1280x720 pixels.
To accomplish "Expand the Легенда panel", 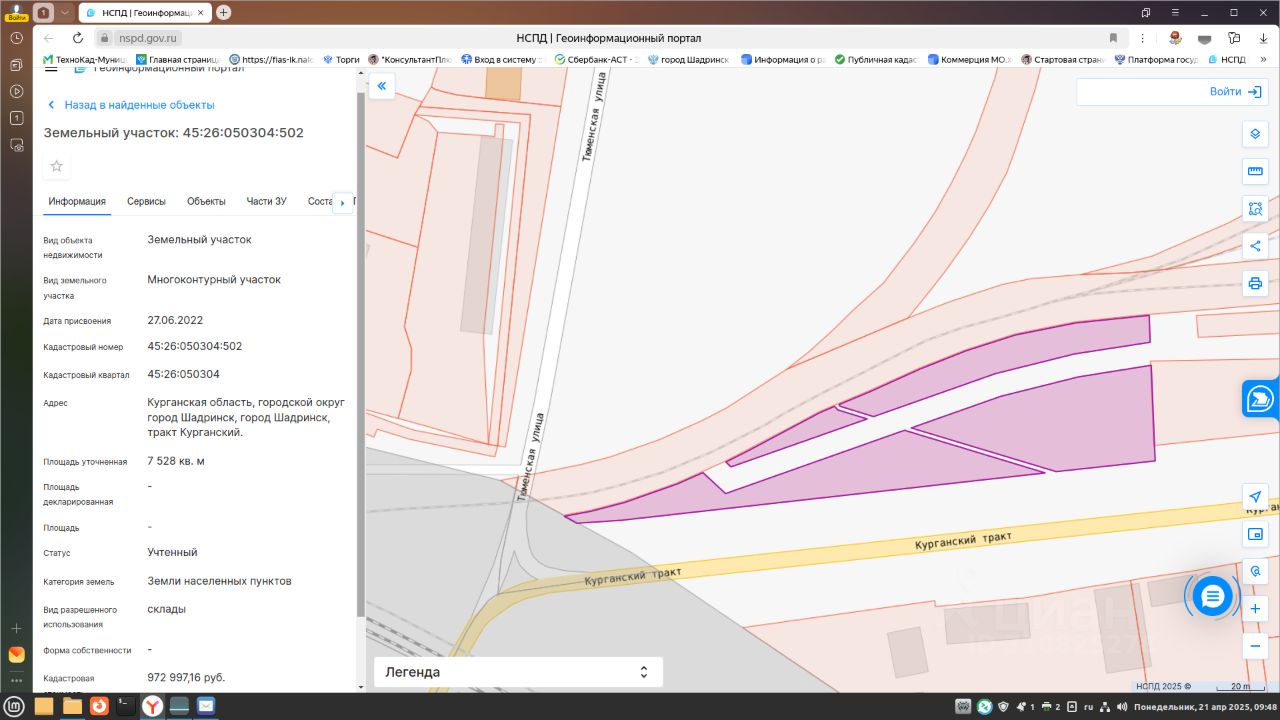I will tap(518, 672).
